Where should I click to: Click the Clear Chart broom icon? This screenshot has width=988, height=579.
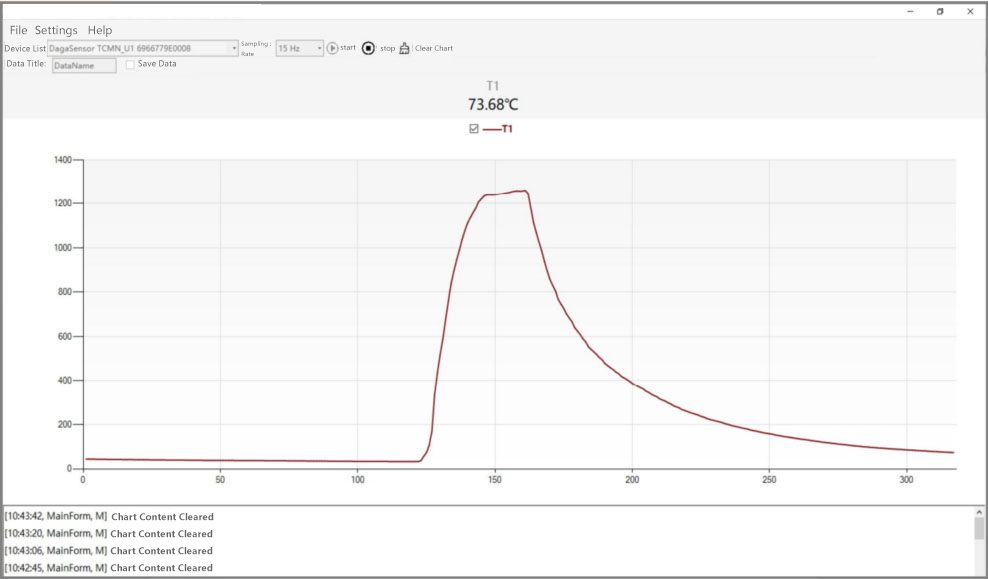point(405,48)
